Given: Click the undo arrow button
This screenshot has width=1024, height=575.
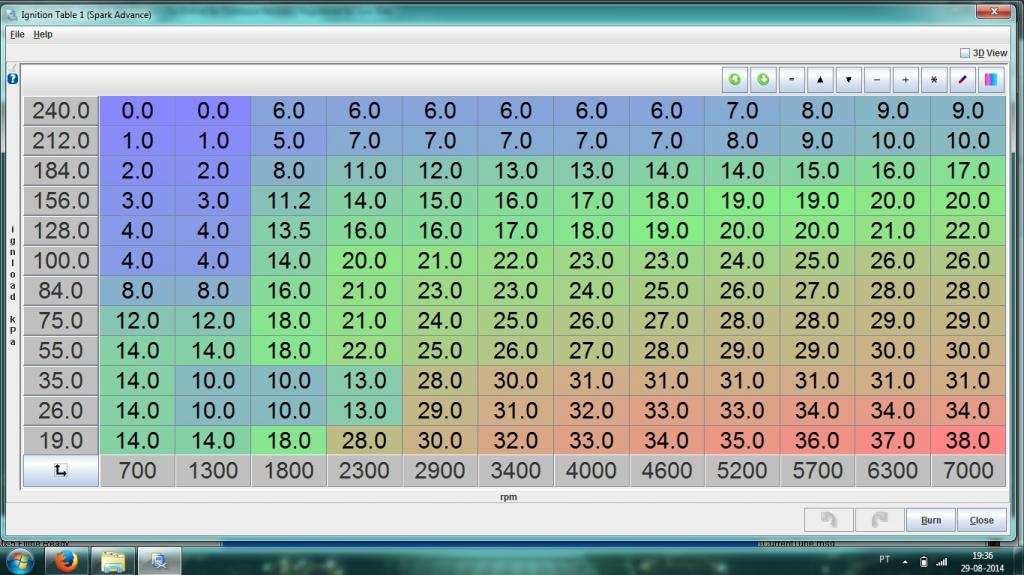Looking at the screenshot, I should tap(829, 520).
